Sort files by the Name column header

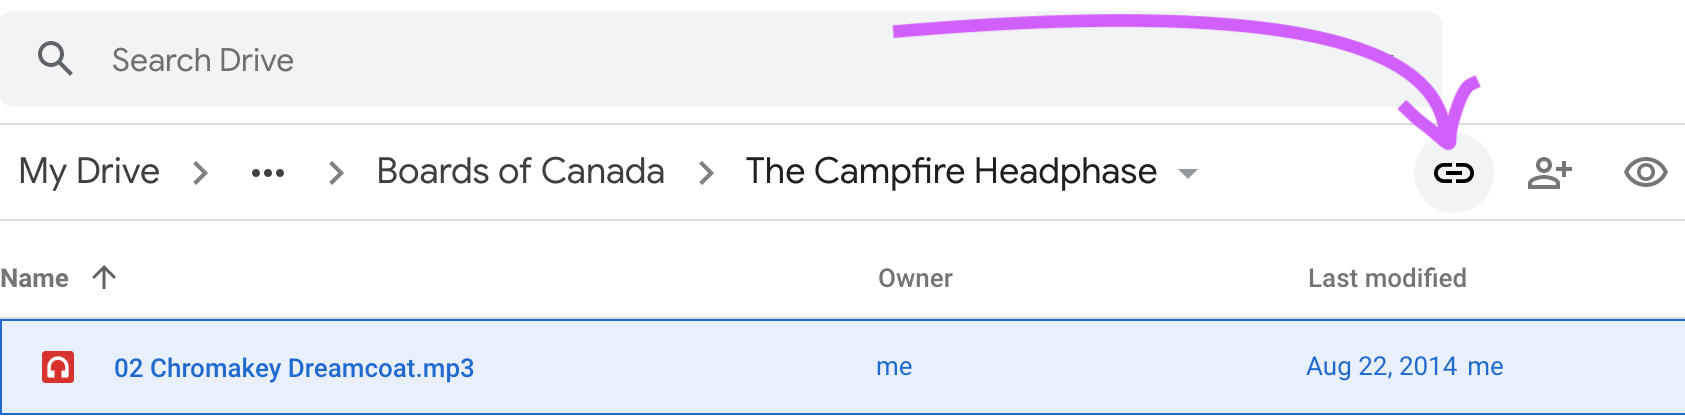pos(35,278)
